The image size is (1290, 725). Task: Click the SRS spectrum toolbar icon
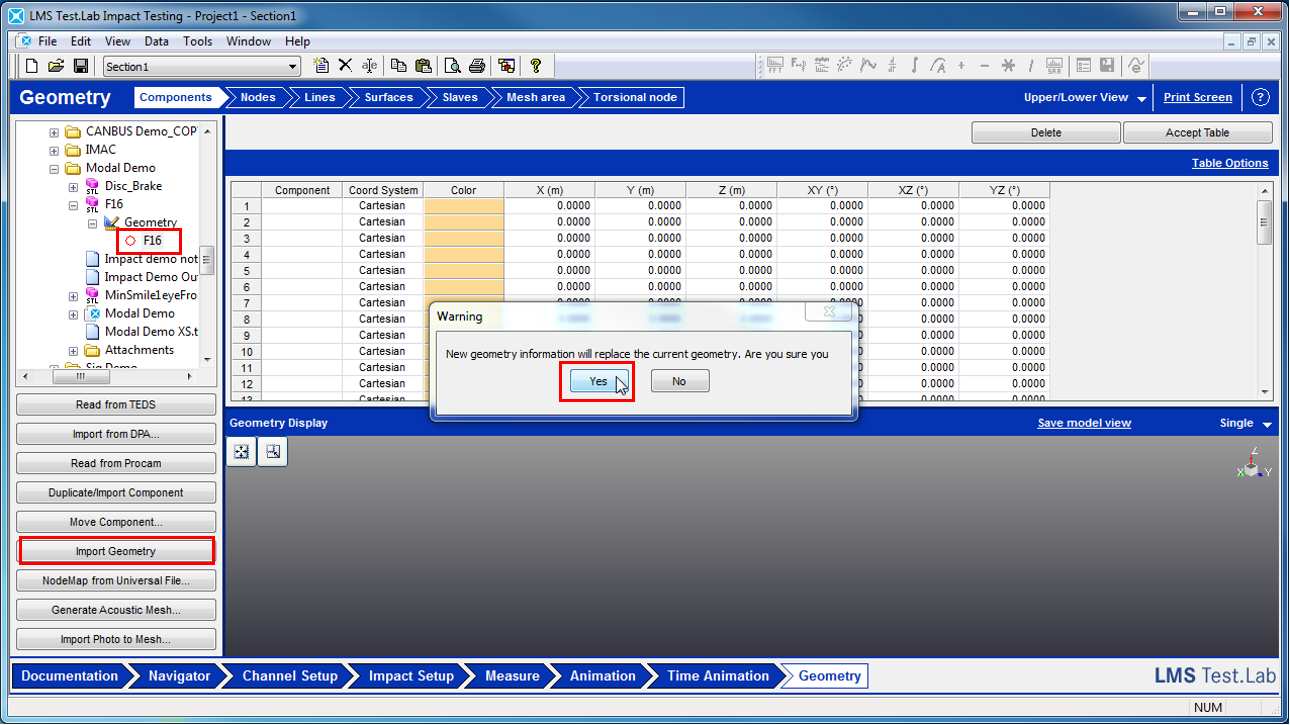tap(1054, 66)
